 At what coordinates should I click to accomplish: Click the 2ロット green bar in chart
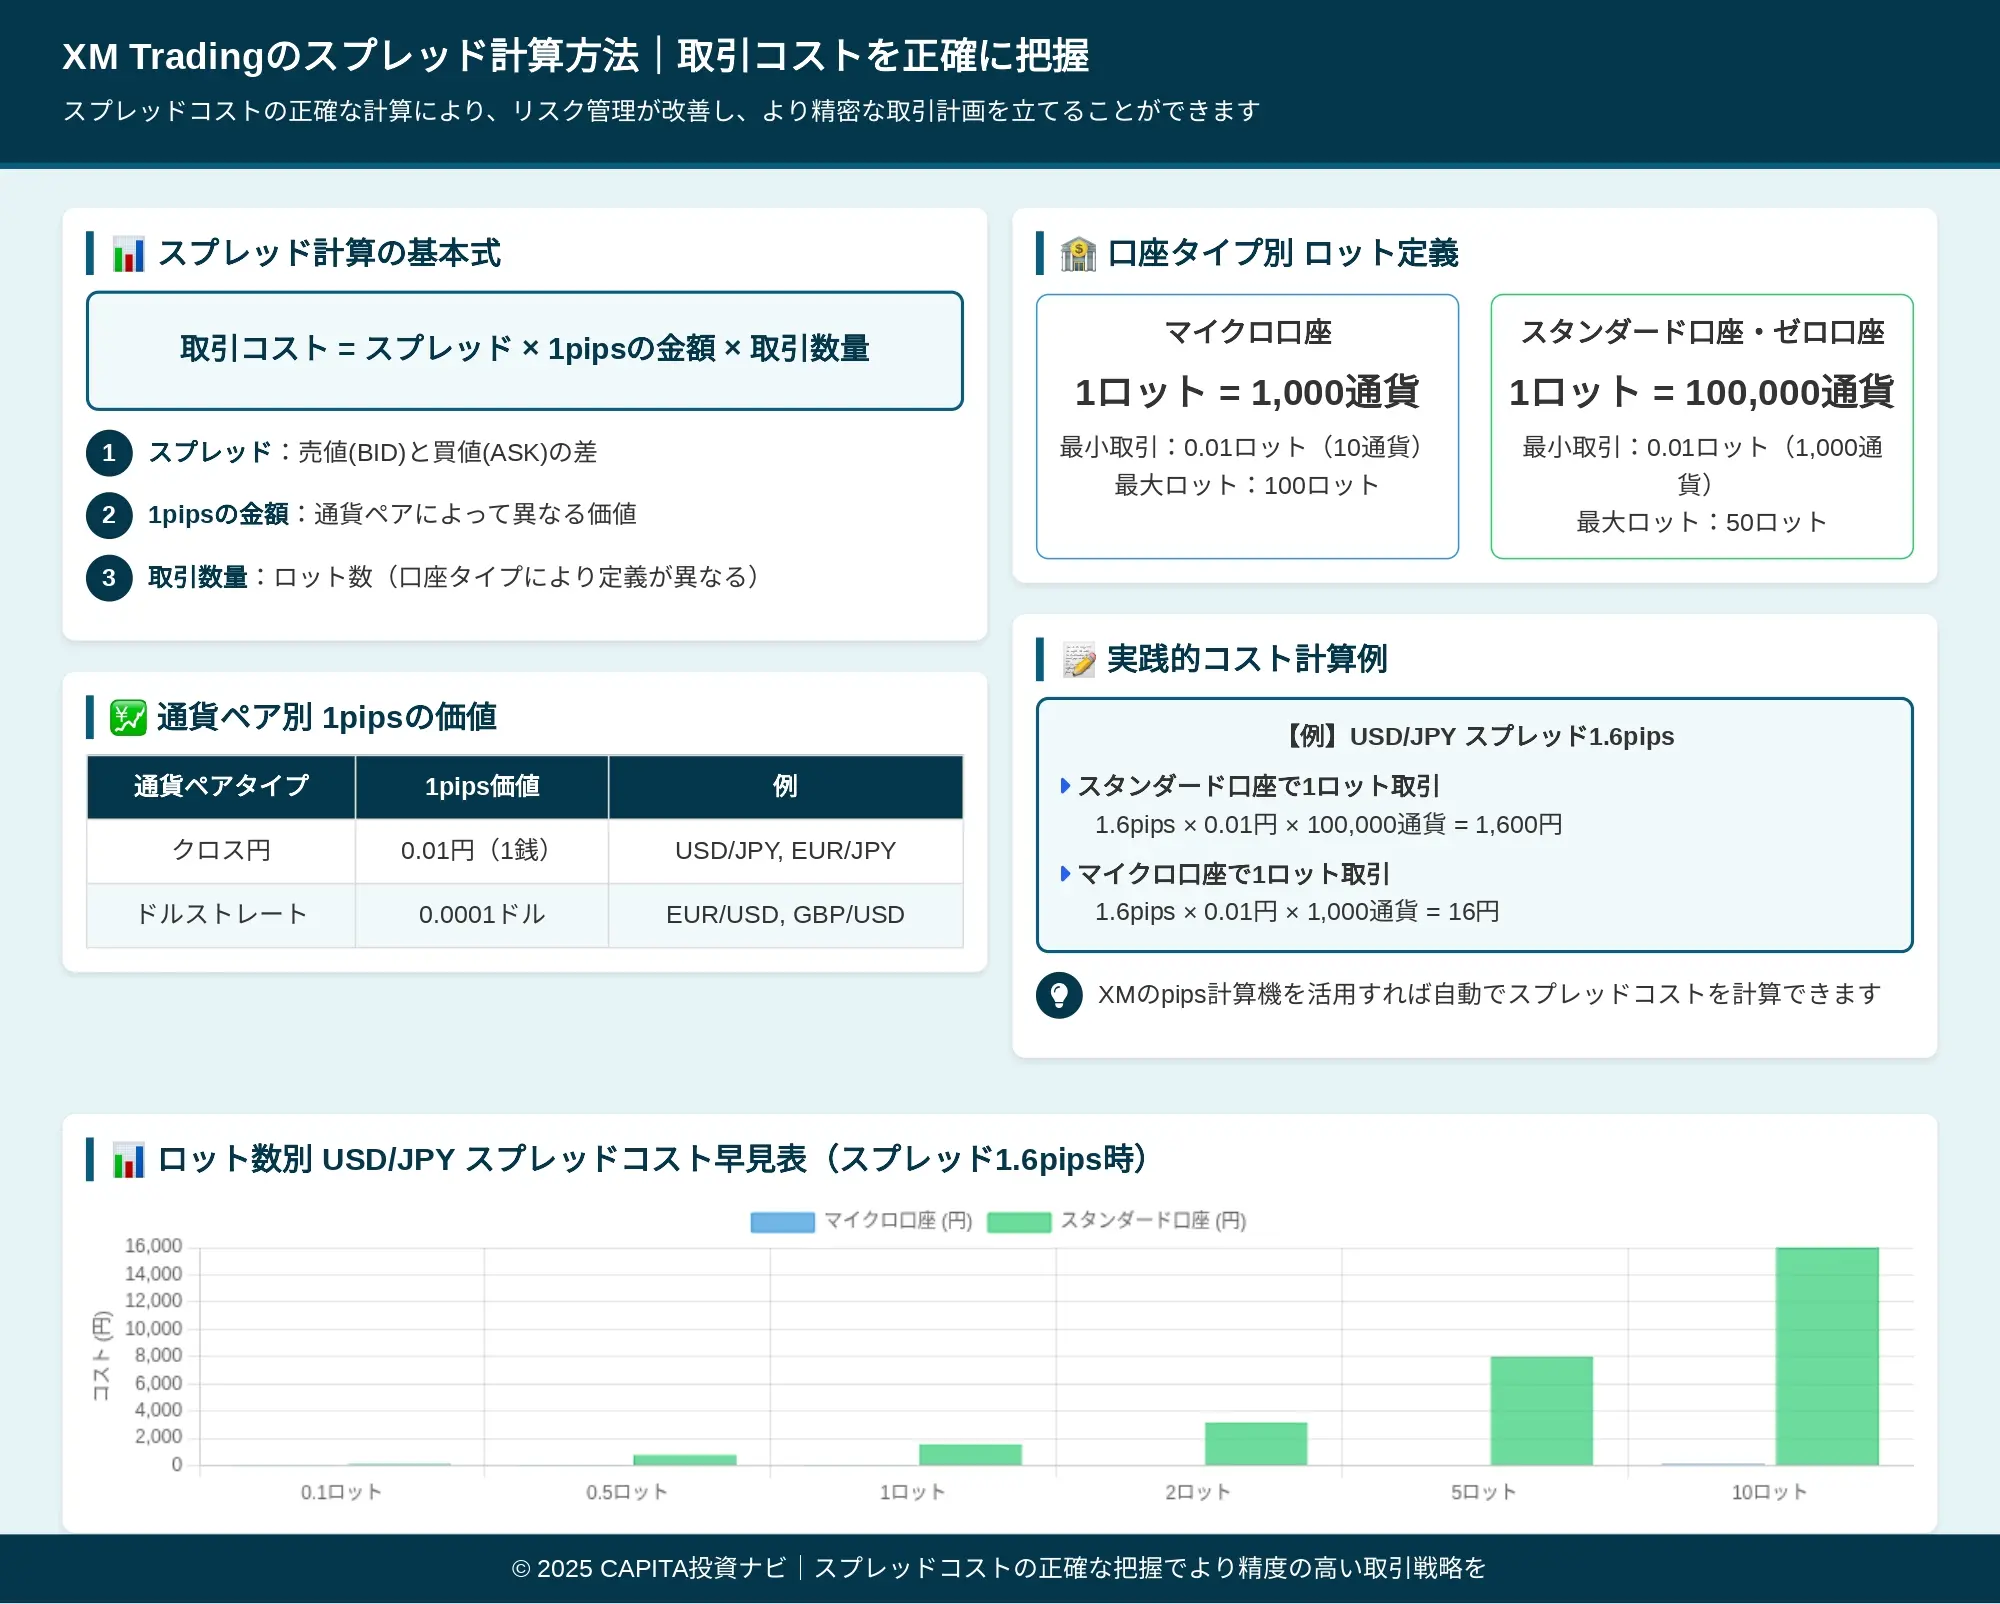1256,1444
